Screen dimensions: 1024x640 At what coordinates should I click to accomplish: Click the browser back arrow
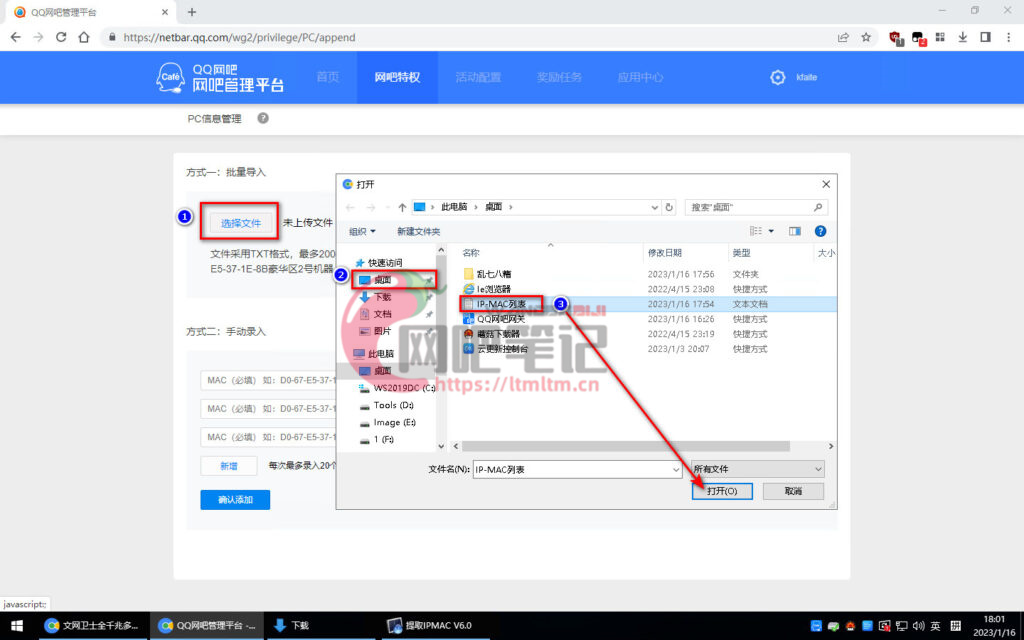click(16, 37)
